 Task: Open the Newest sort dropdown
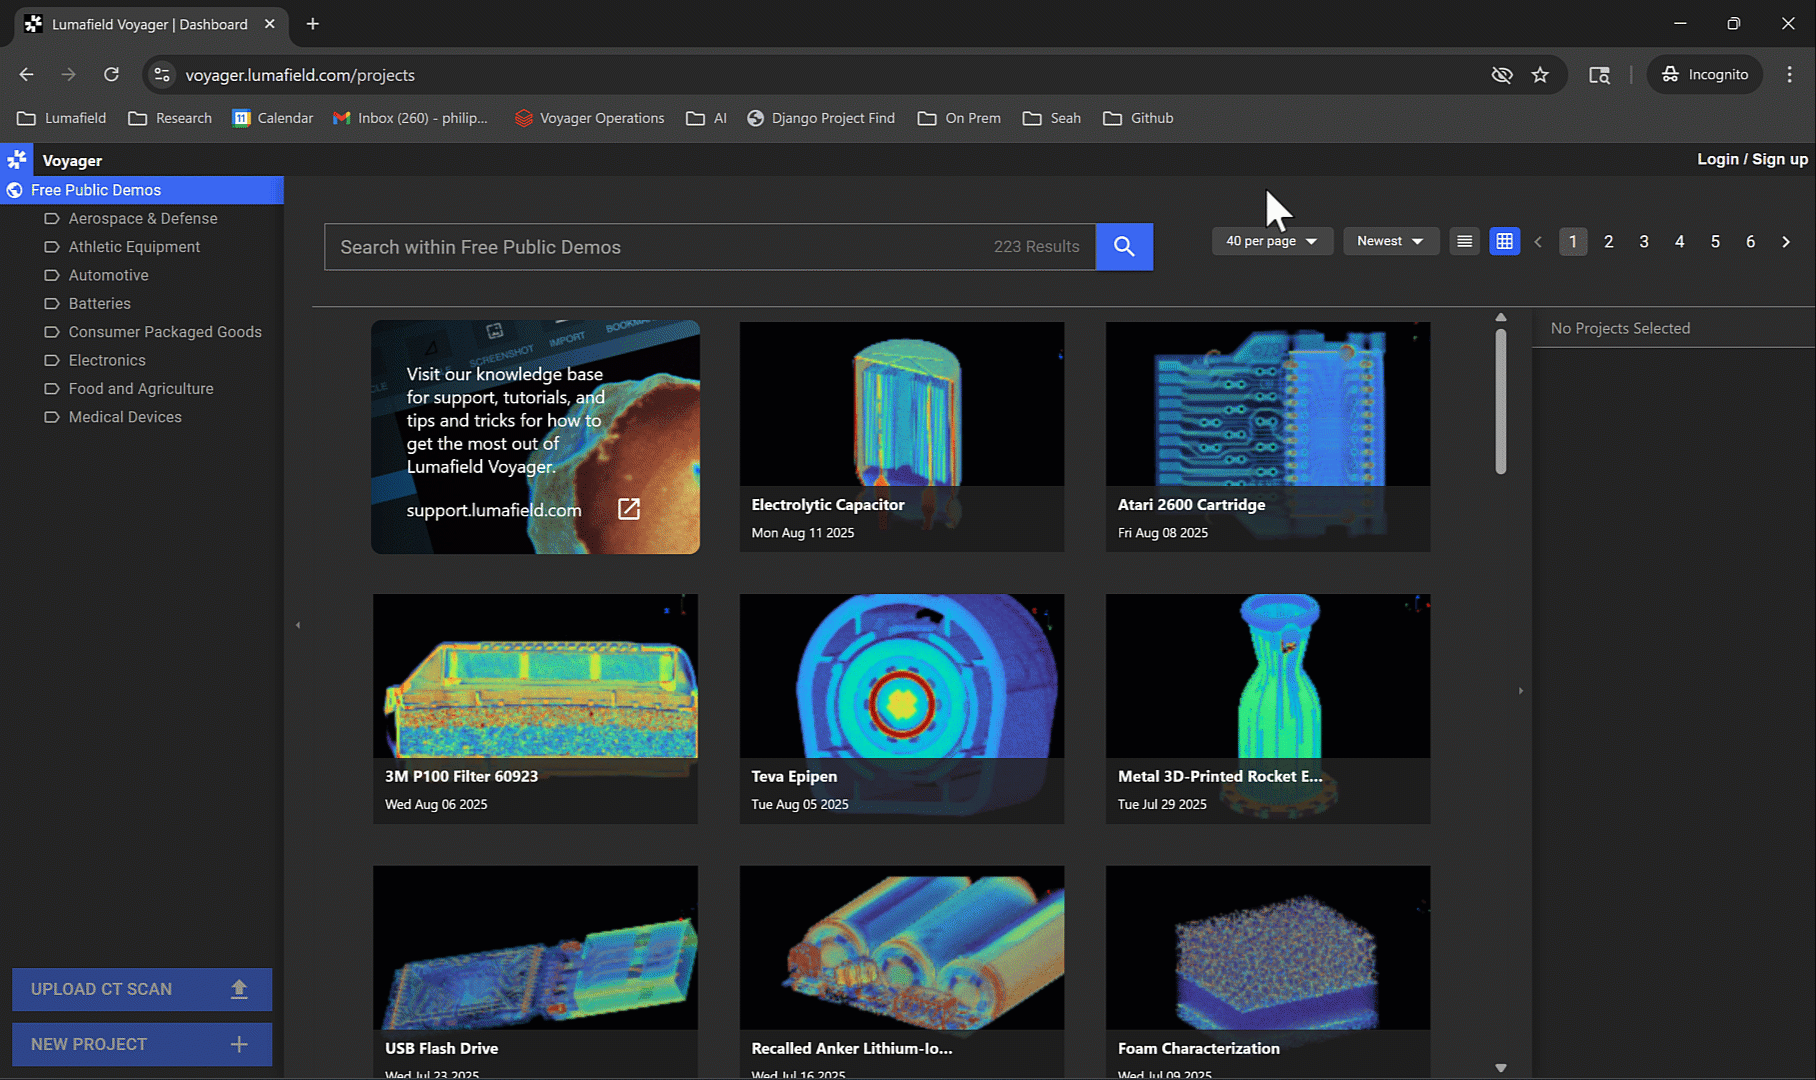click(x=1389, y=241)
